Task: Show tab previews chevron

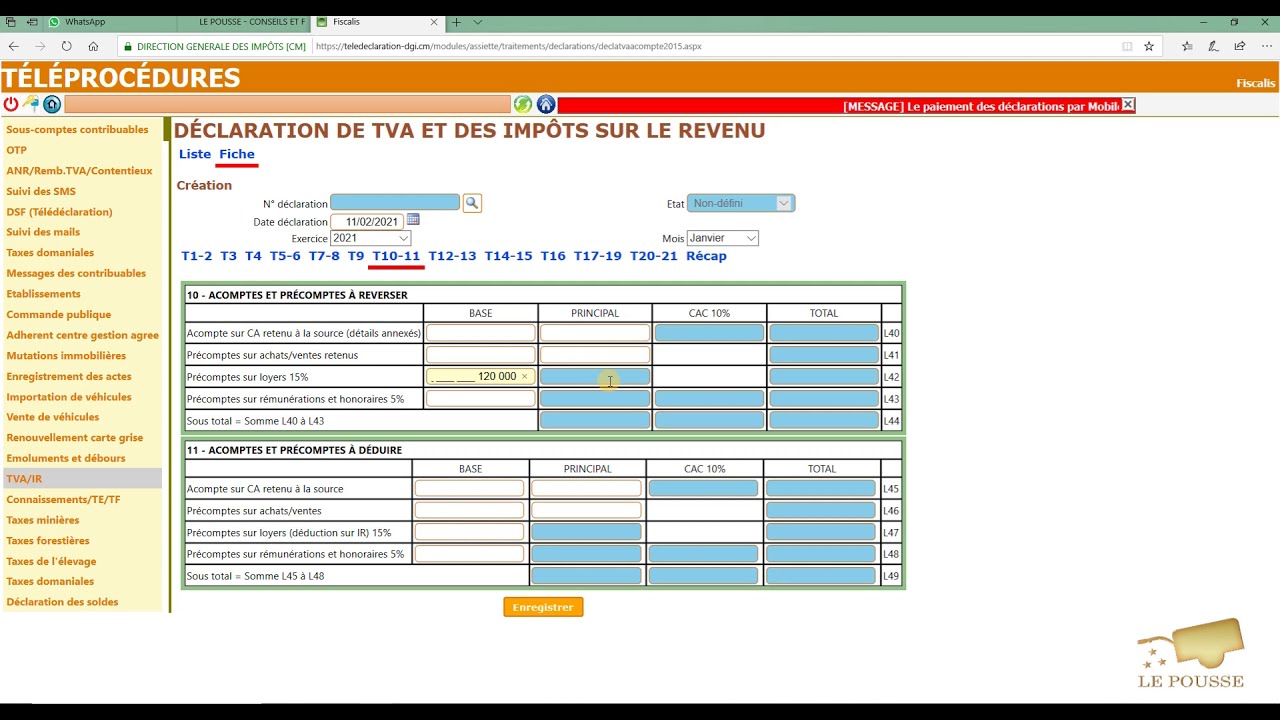Action: tap(478, 22)
